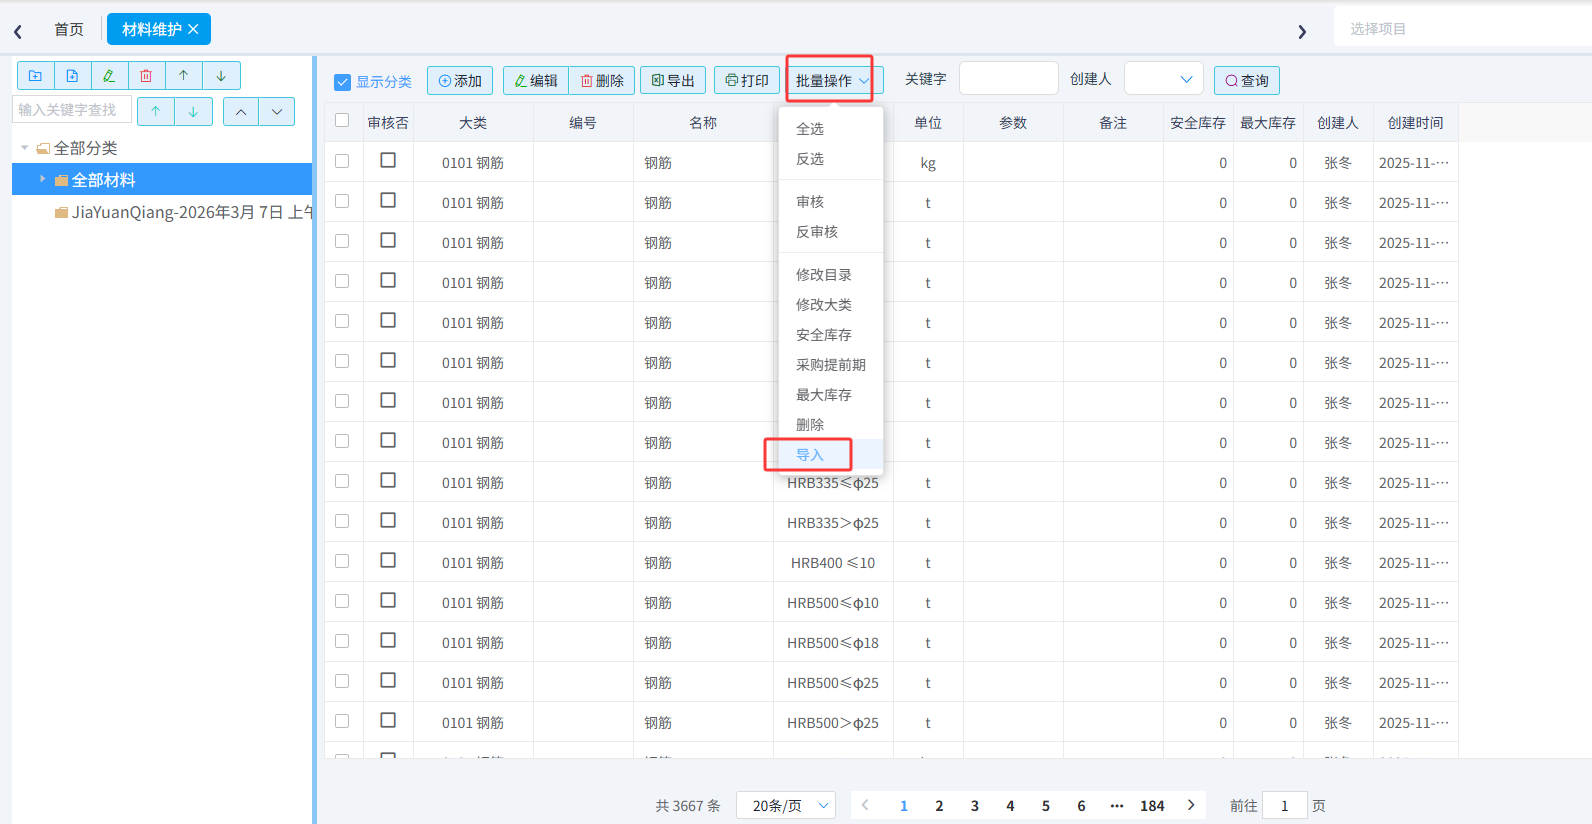
Task: Click the green down arrow beside the search box
Action: 193,111
